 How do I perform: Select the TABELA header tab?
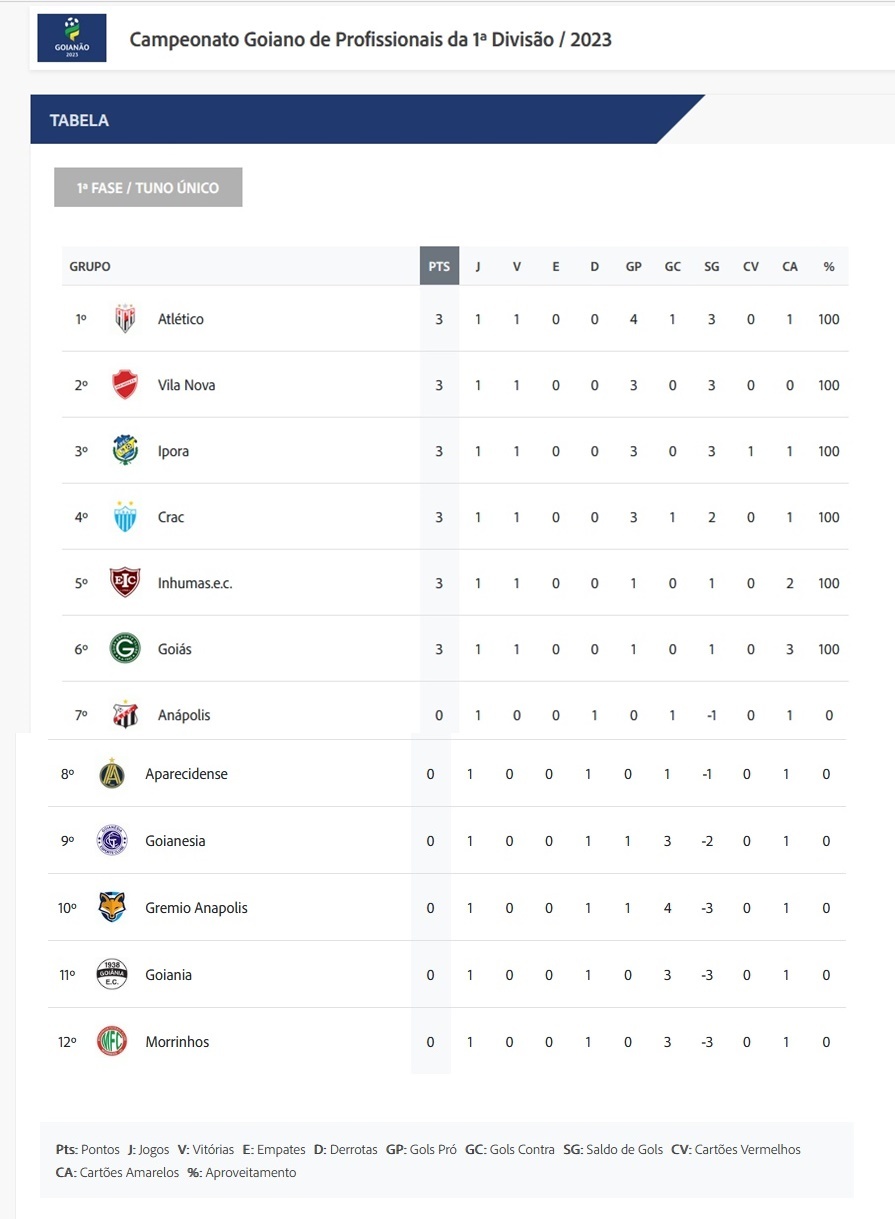point(80,120)
